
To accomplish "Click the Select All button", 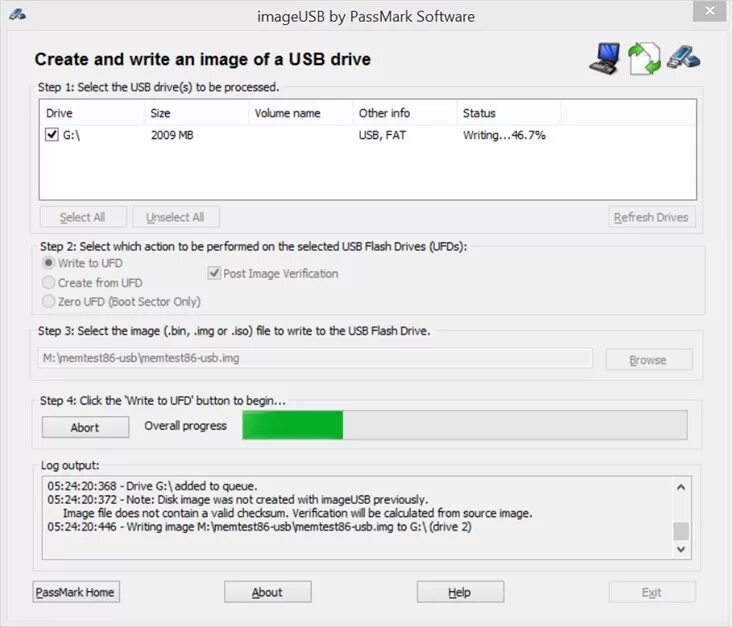I will pyautogui.click(x=83, y=217).
